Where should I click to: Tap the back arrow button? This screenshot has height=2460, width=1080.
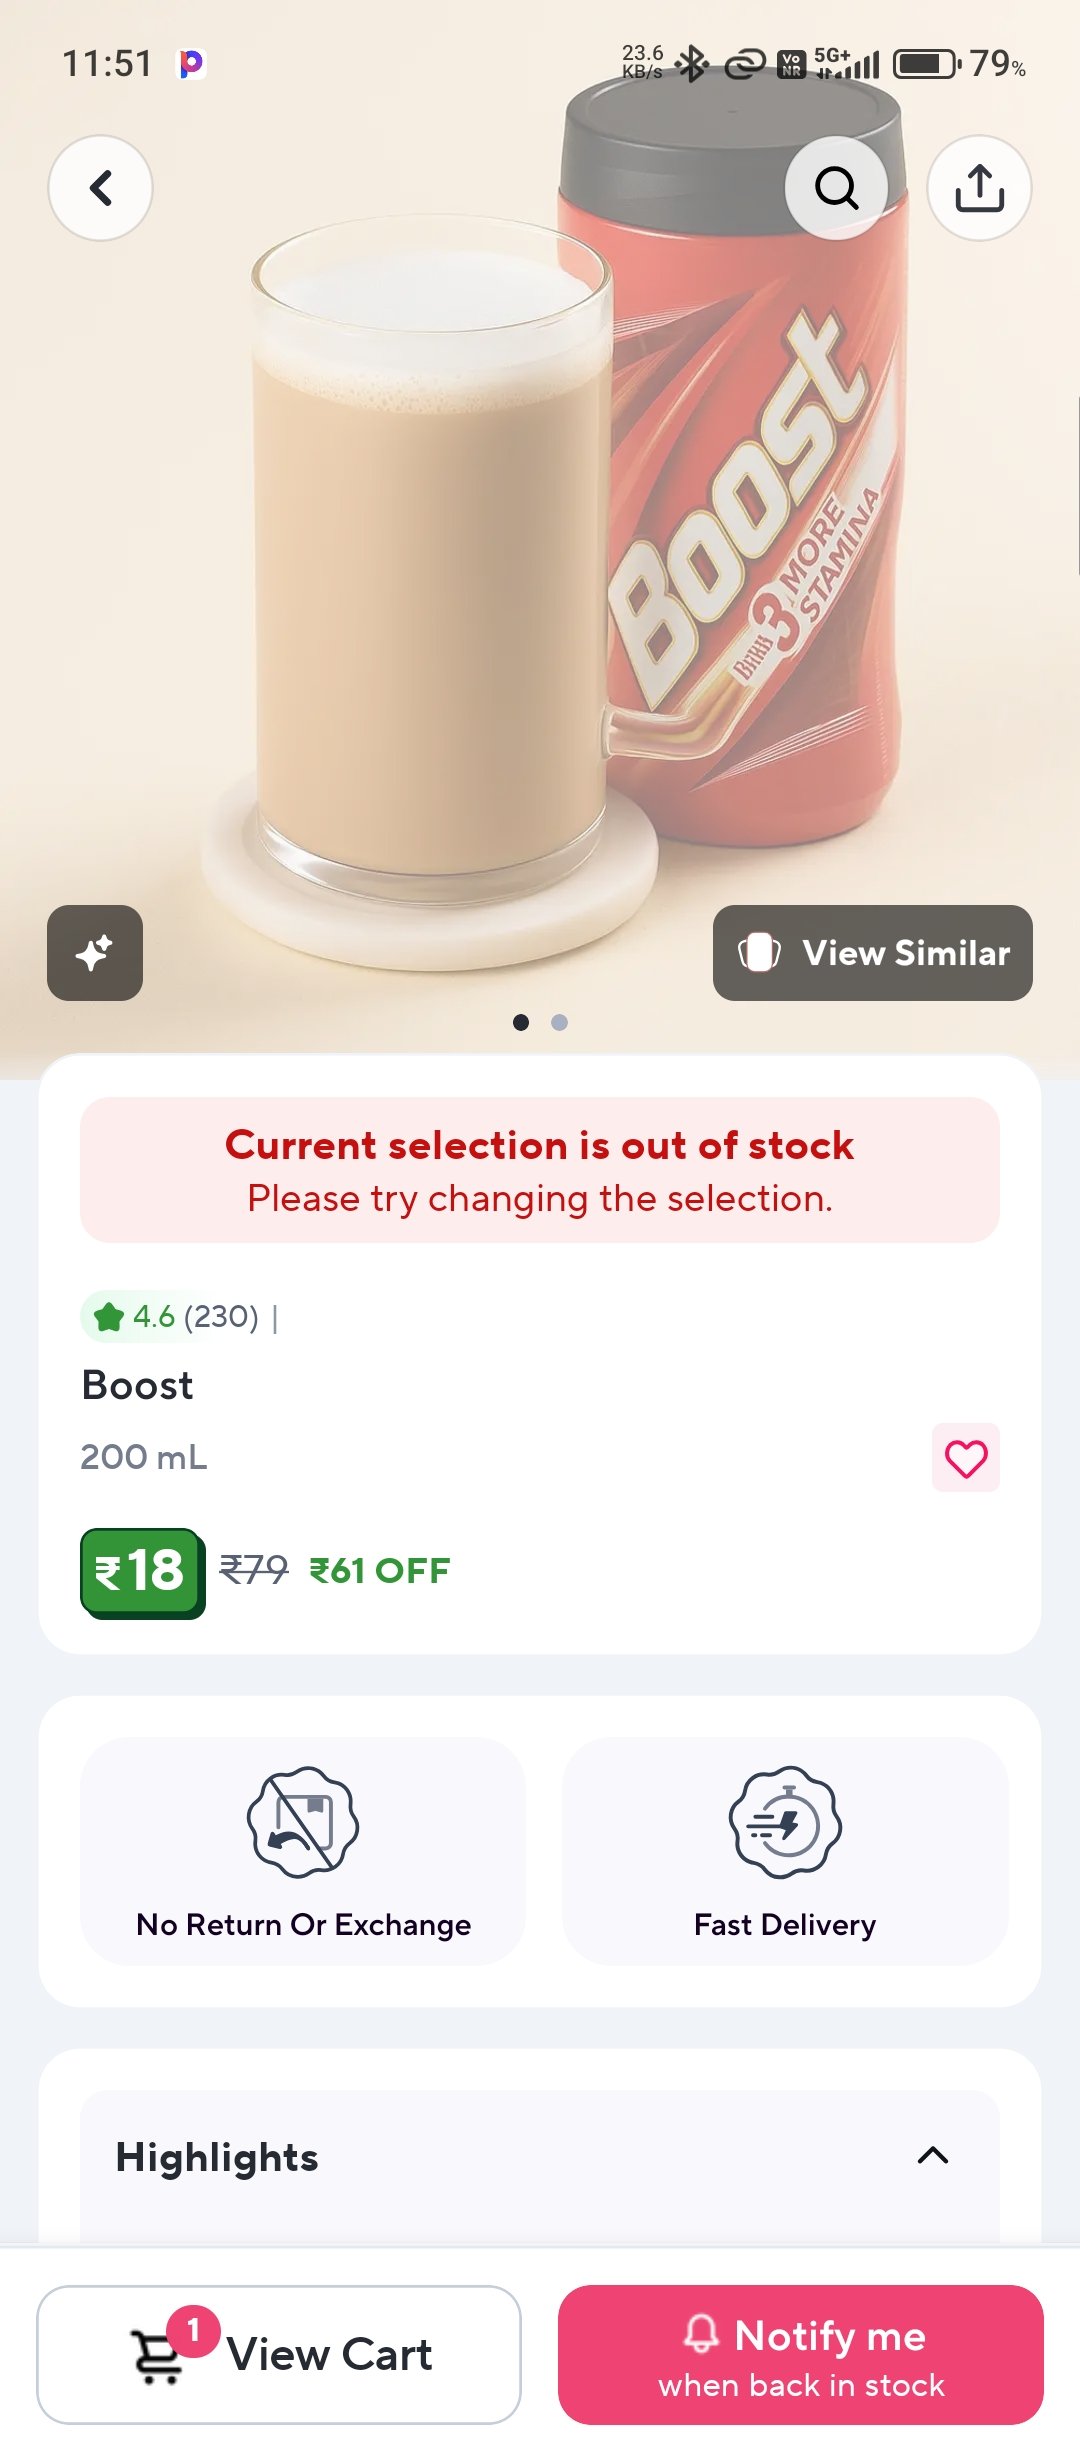[x=100, y=188]
